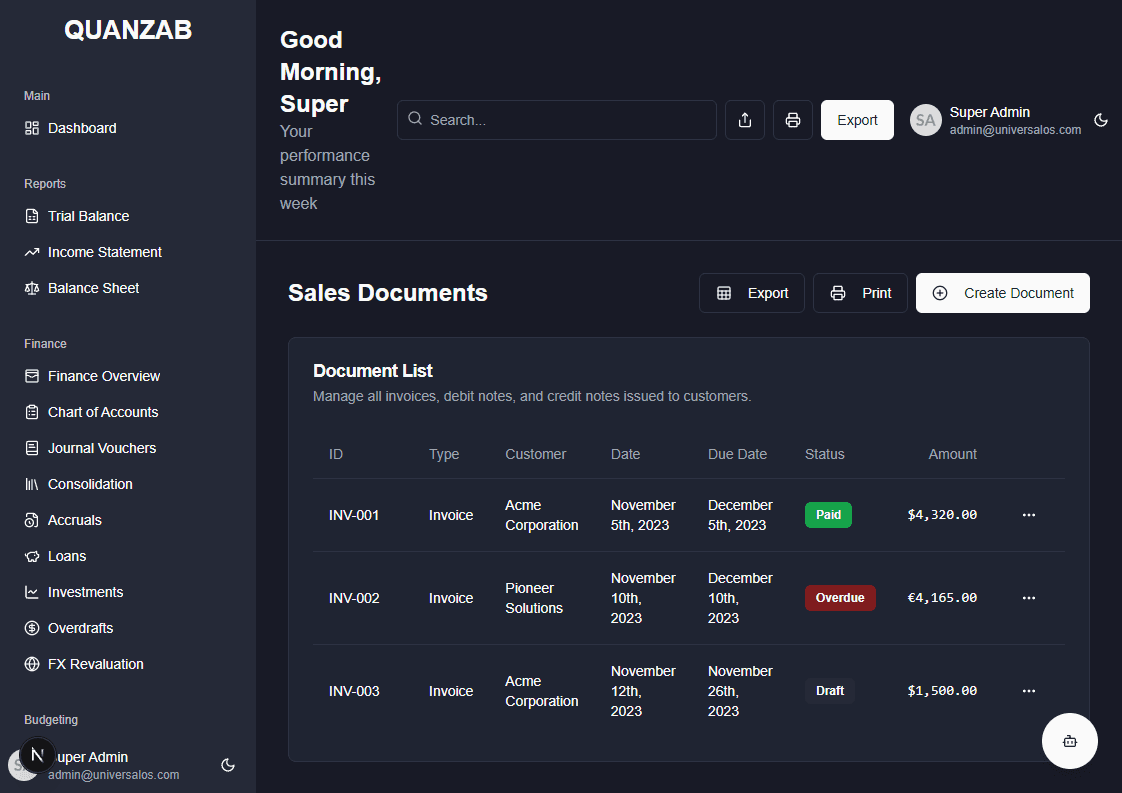
Task: Go to Finance Overview
Action: point(104,376)
